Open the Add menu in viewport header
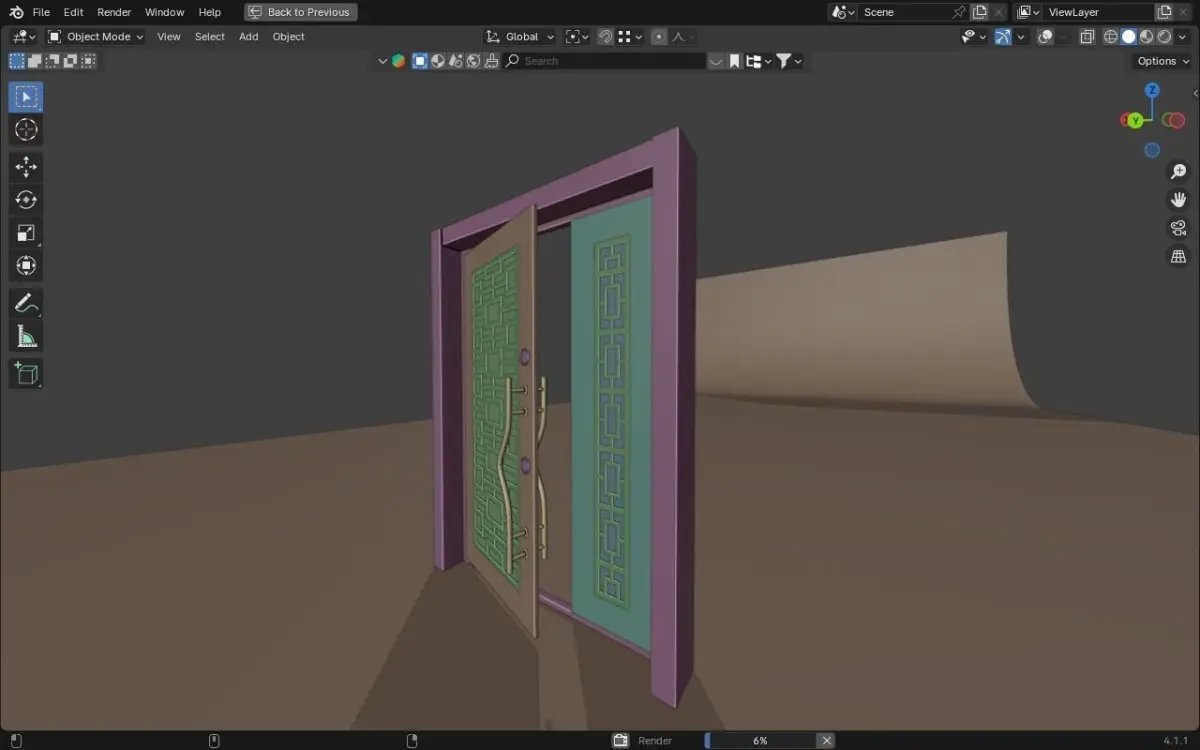 coord(248,37)
